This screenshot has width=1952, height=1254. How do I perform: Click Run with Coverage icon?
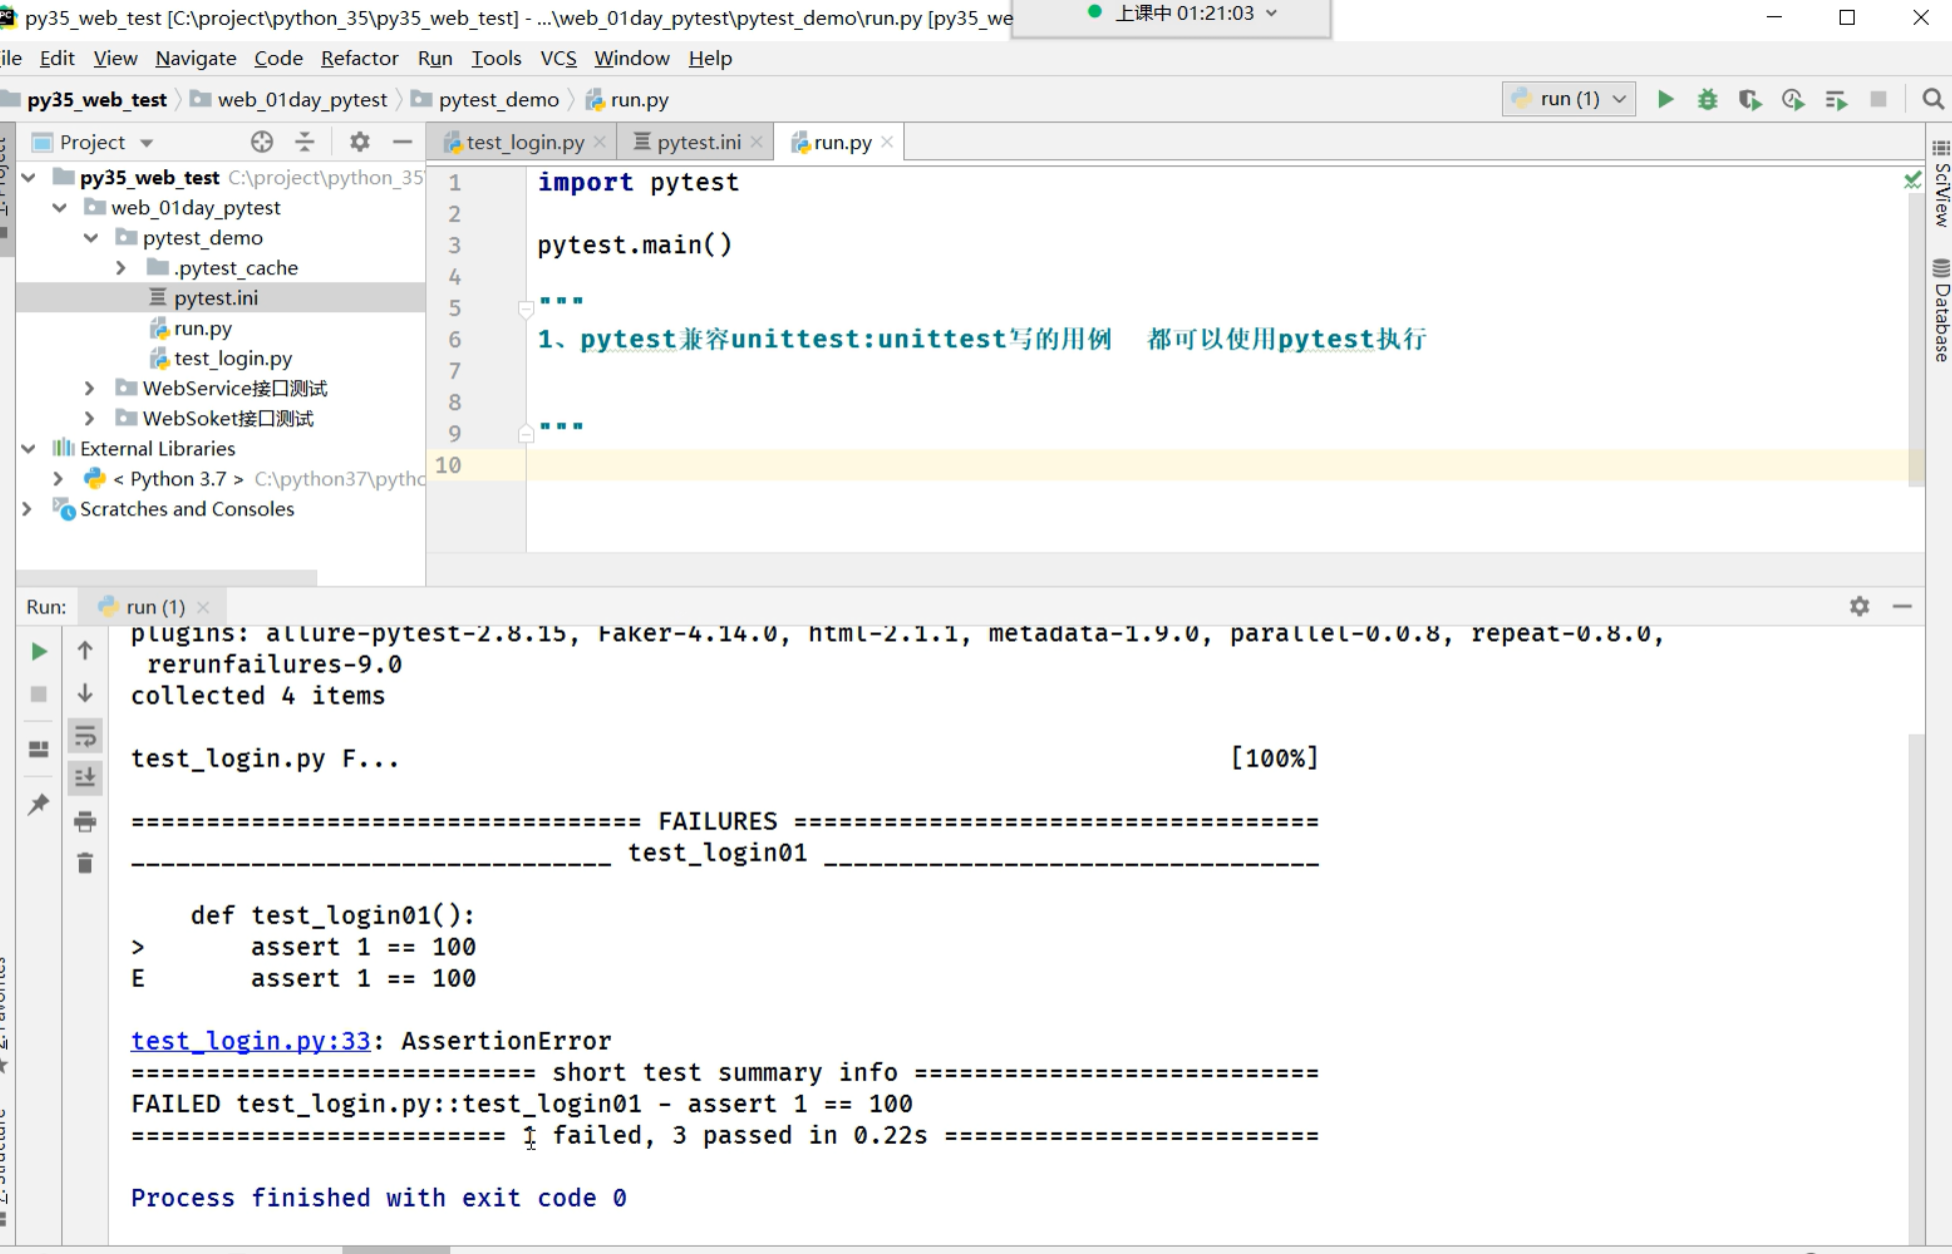point(1749,99)
